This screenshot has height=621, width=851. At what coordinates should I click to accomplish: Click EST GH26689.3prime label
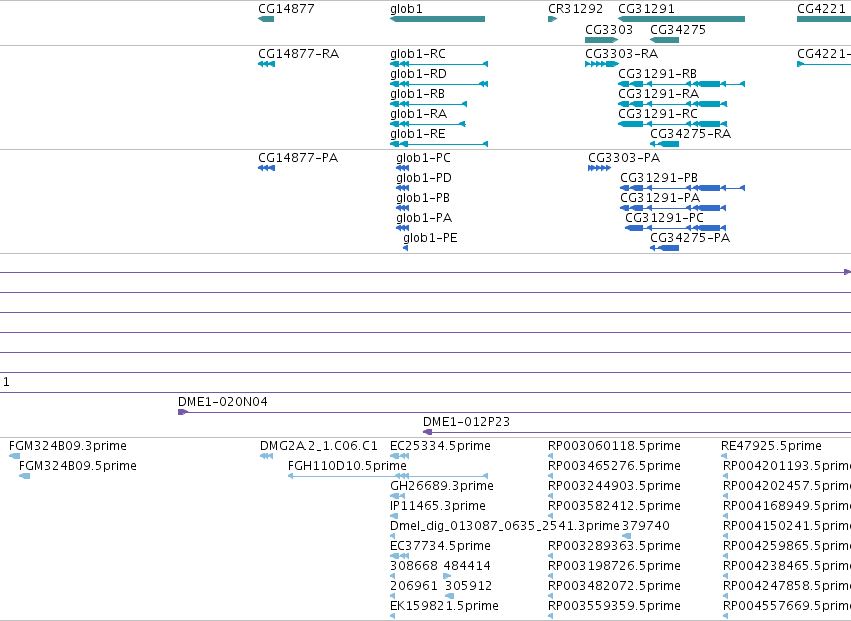(x=442, y=486)
